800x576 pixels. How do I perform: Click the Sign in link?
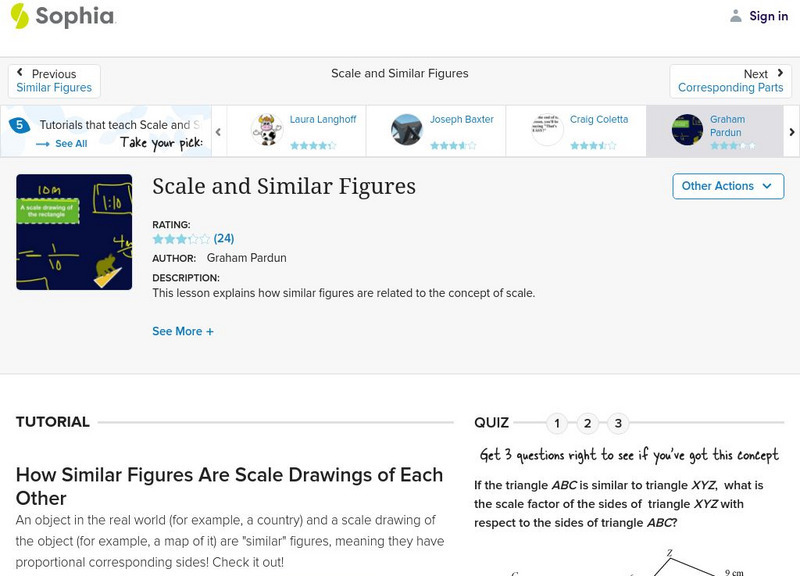click(x=768, y=16)
